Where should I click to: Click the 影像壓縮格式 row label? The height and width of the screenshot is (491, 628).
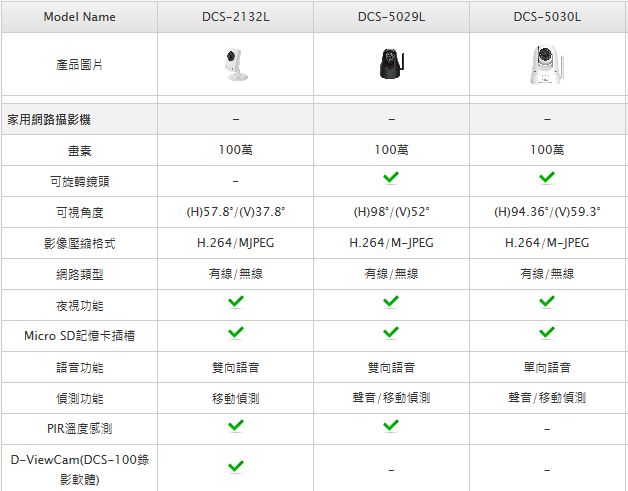pos(79,243)
